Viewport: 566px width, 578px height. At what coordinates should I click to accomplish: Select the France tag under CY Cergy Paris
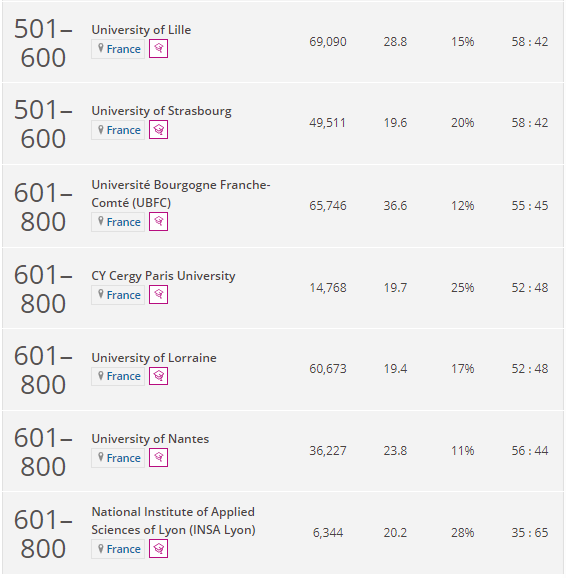coord(118,295)
